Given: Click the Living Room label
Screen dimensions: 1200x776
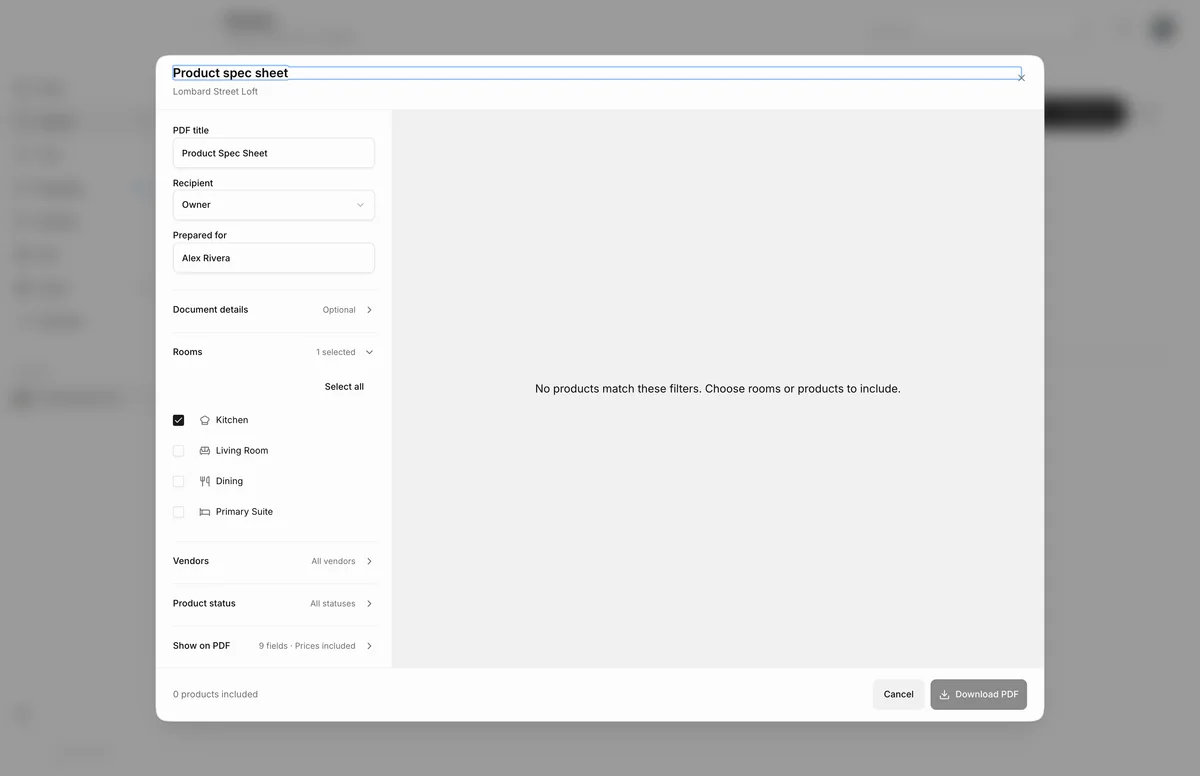Looking at the screenshot, I should (242, 451).
